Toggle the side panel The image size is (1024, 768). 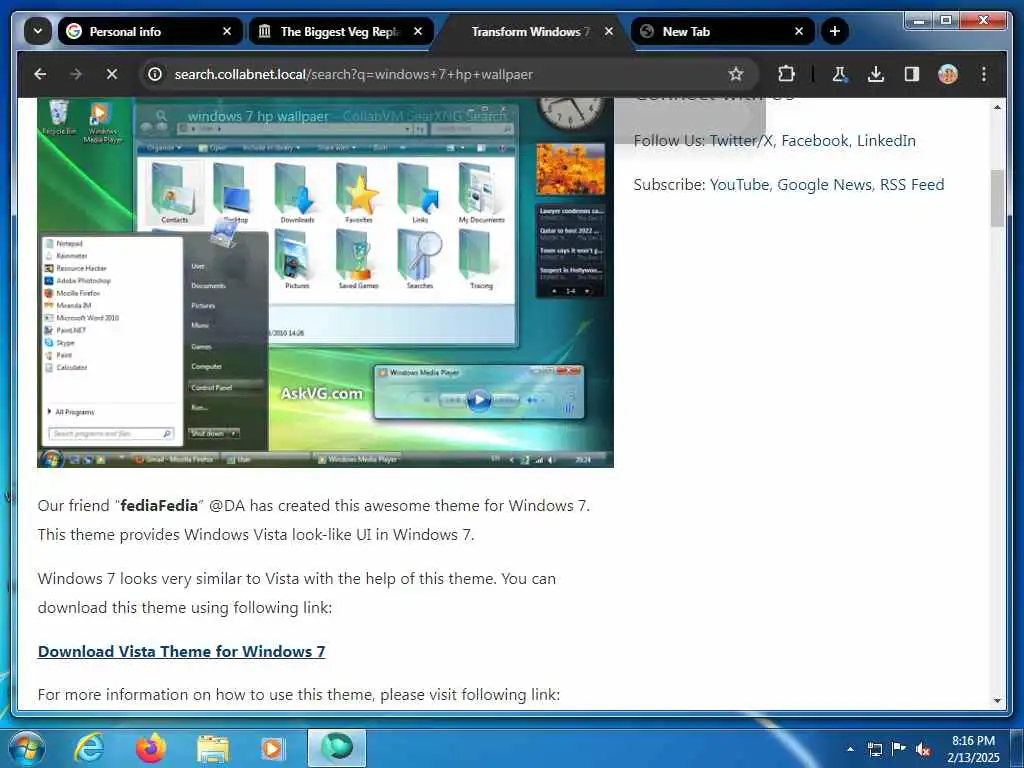point(912,74)
